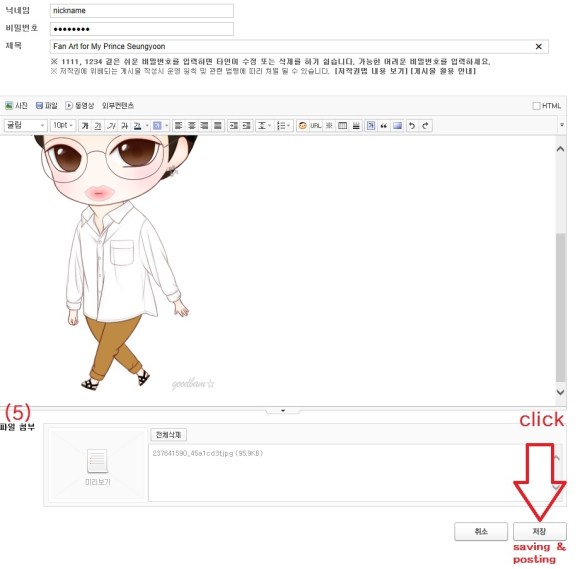Toggle italic text formatting
The image size is (580, 569).
pyautogui.click(x=111, y=126)
